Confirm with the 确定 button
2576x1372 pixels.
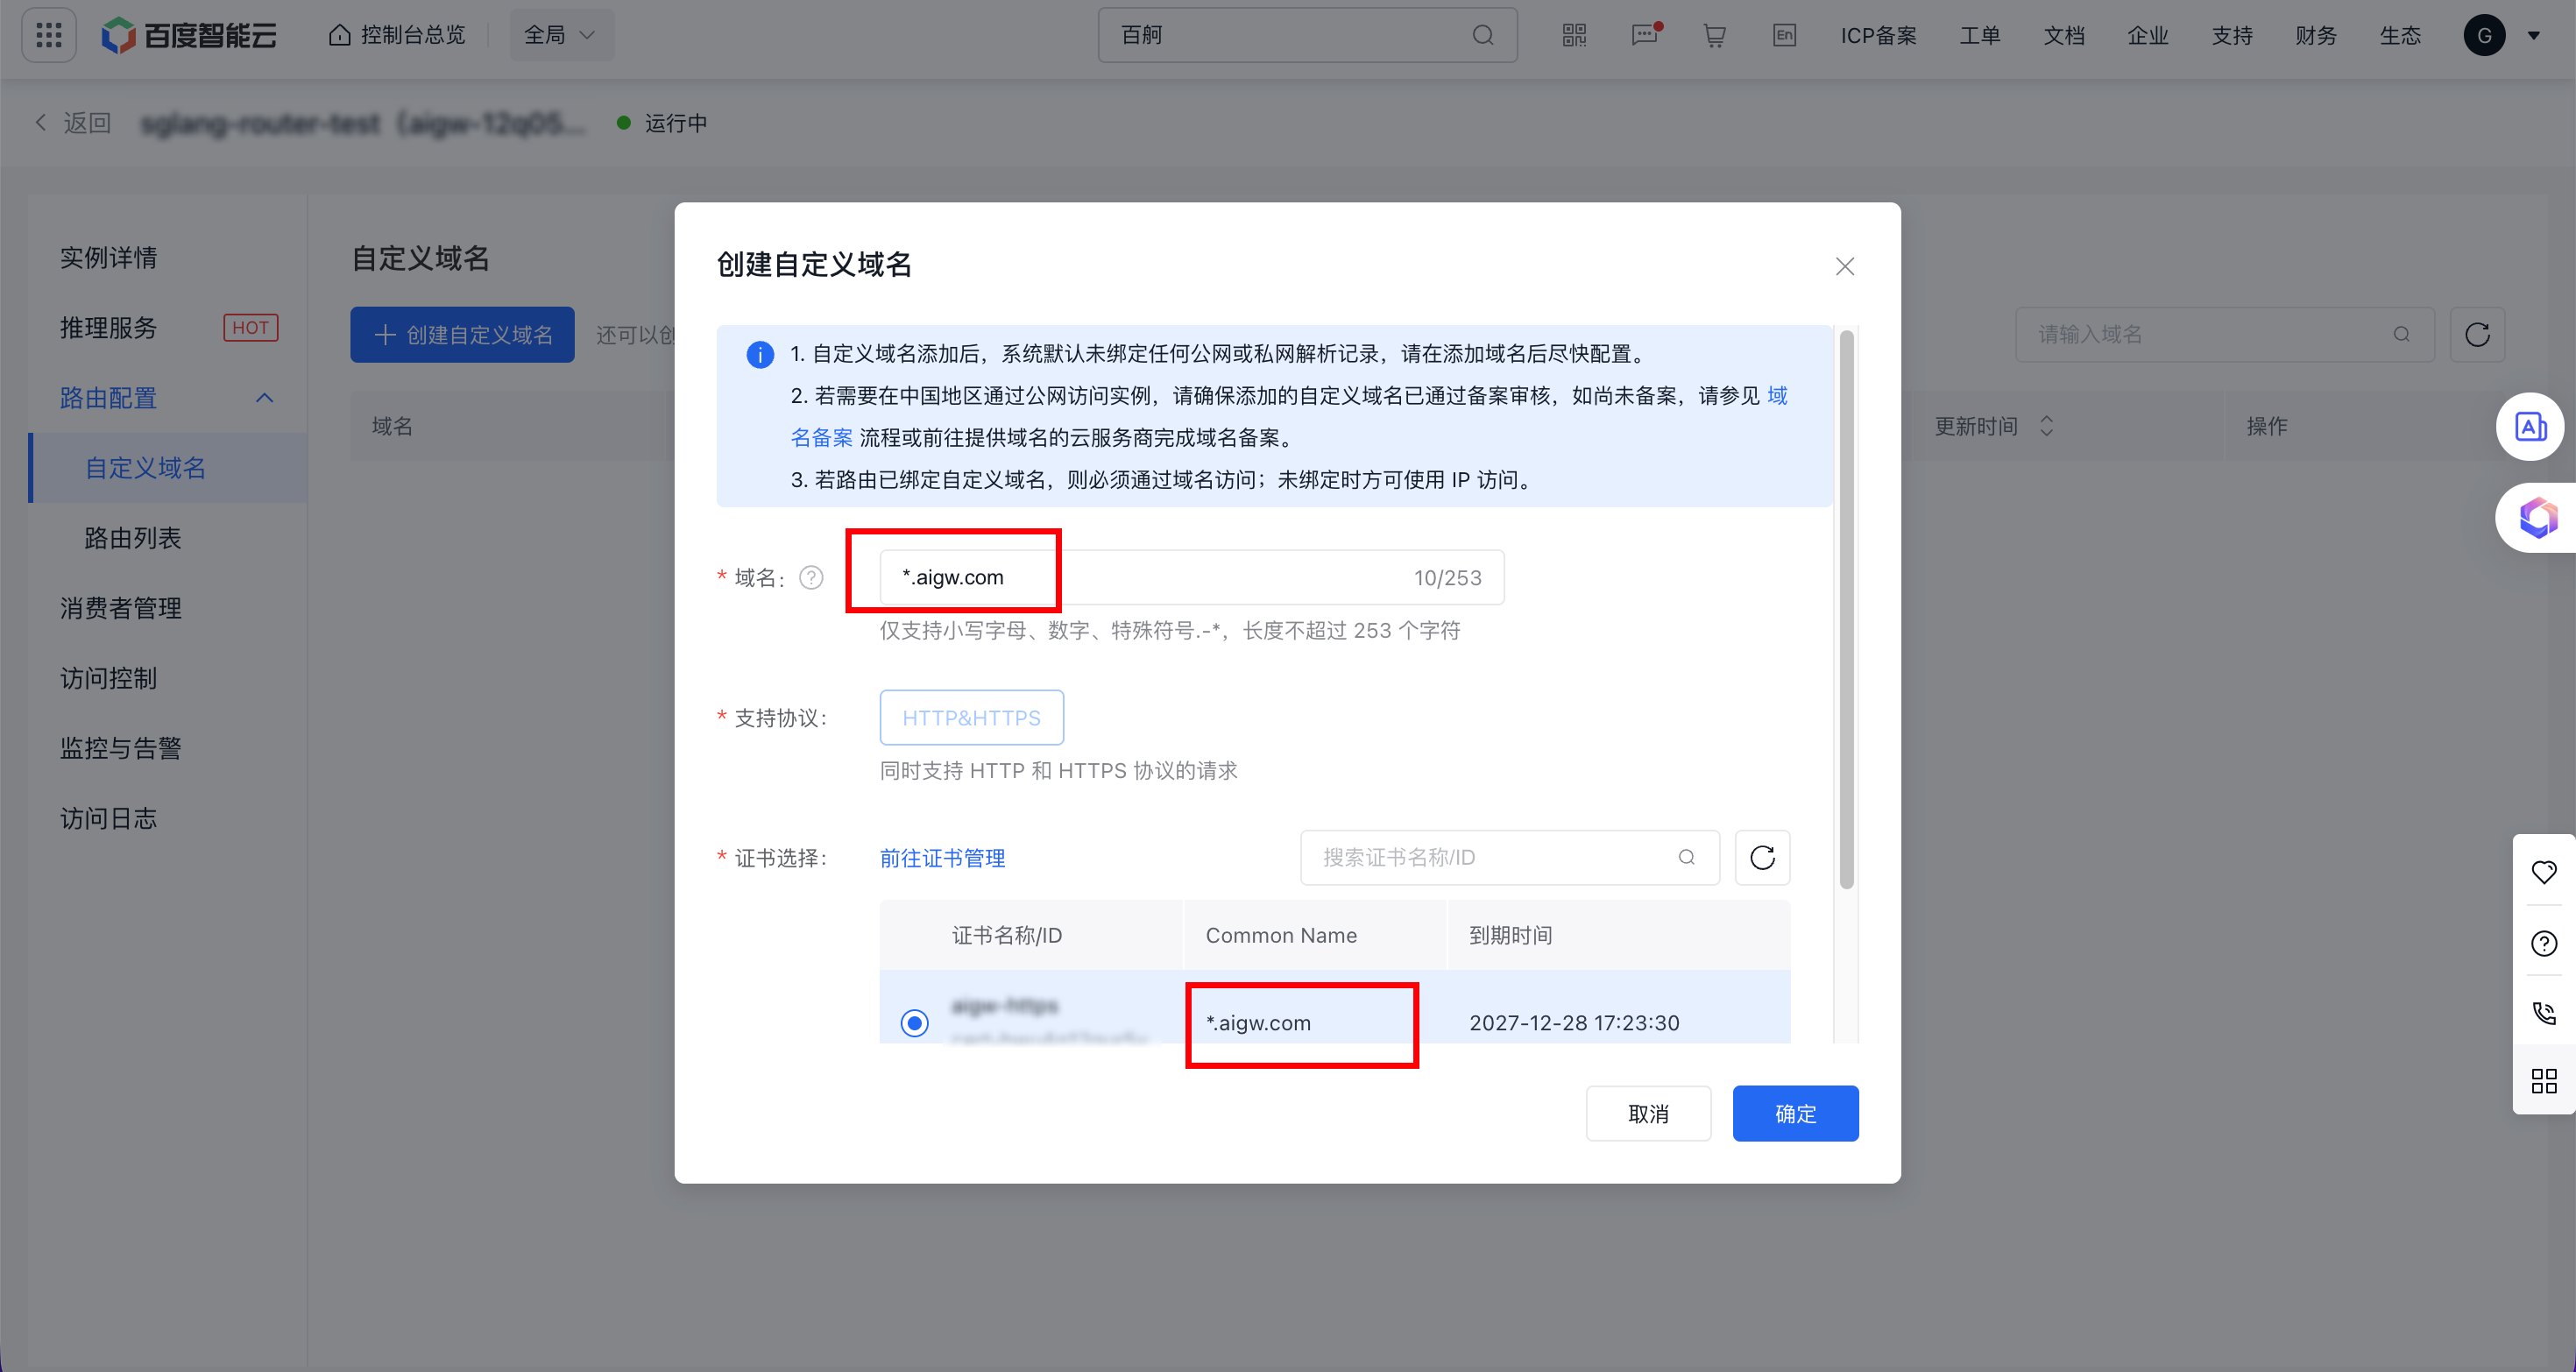[1794, 1113]
